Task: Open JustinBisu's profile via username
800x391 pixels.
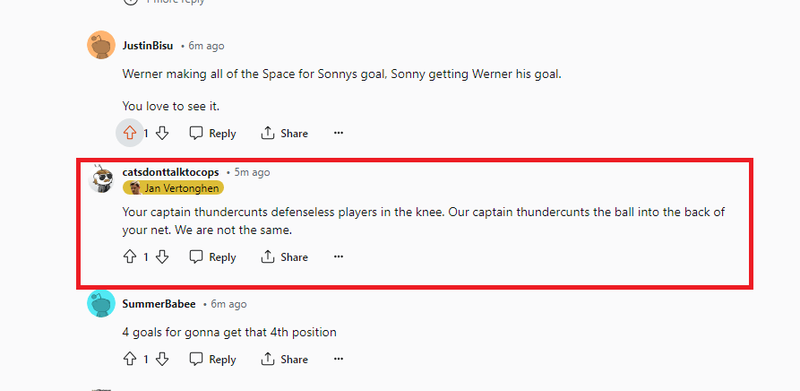Action: (147, 46)
